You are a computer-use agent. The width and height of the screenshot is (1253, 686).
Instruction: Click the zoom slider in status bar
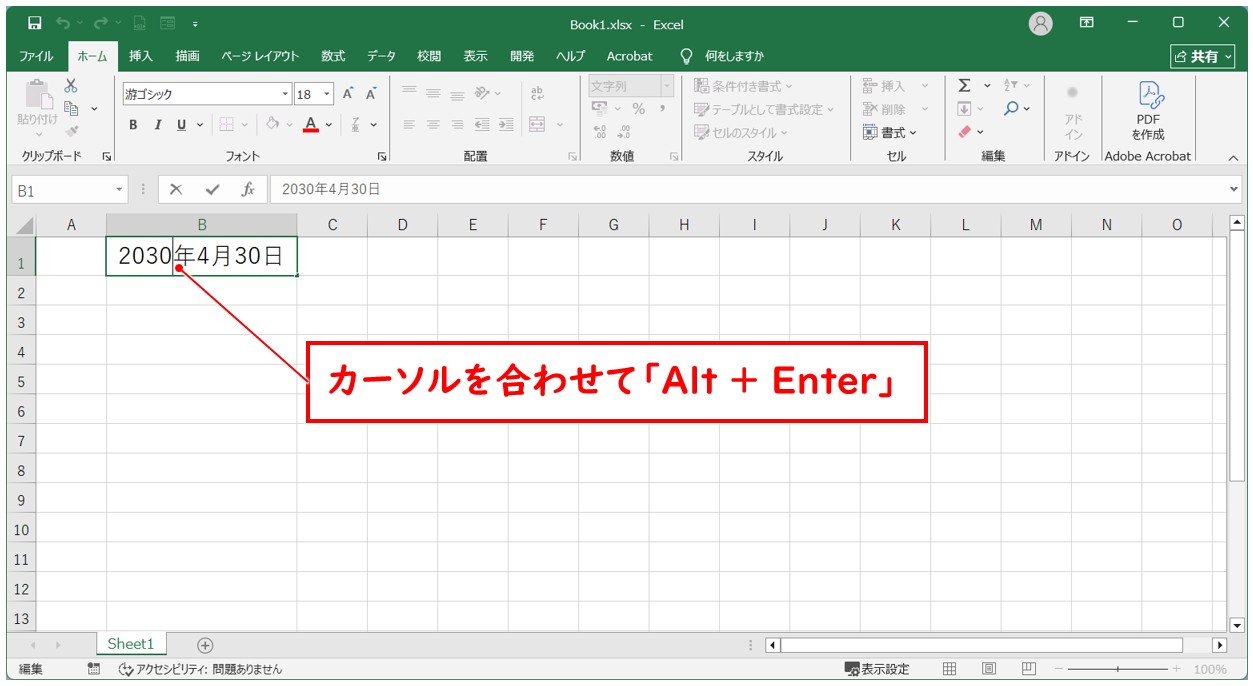(x=1117, y=669)
